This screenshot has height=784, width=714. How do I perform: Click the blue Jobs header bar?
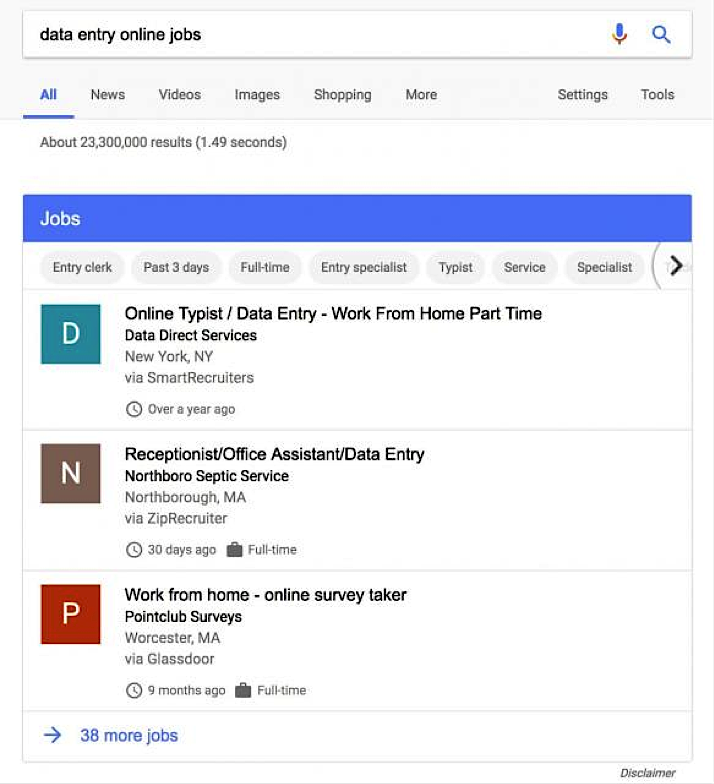point(358,218)
